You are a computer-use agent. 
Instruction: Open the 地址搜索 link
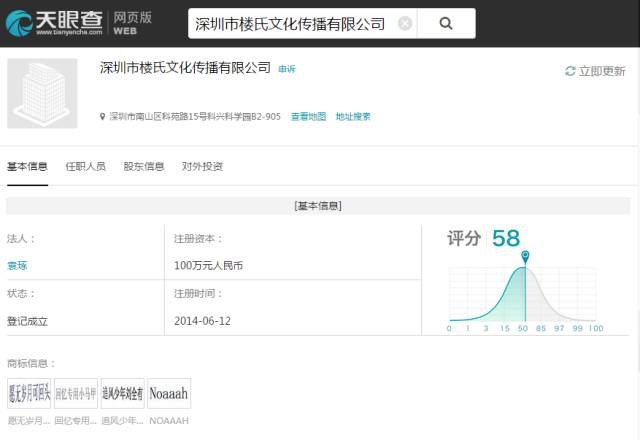pyautogui.click(x=353, y=116)
